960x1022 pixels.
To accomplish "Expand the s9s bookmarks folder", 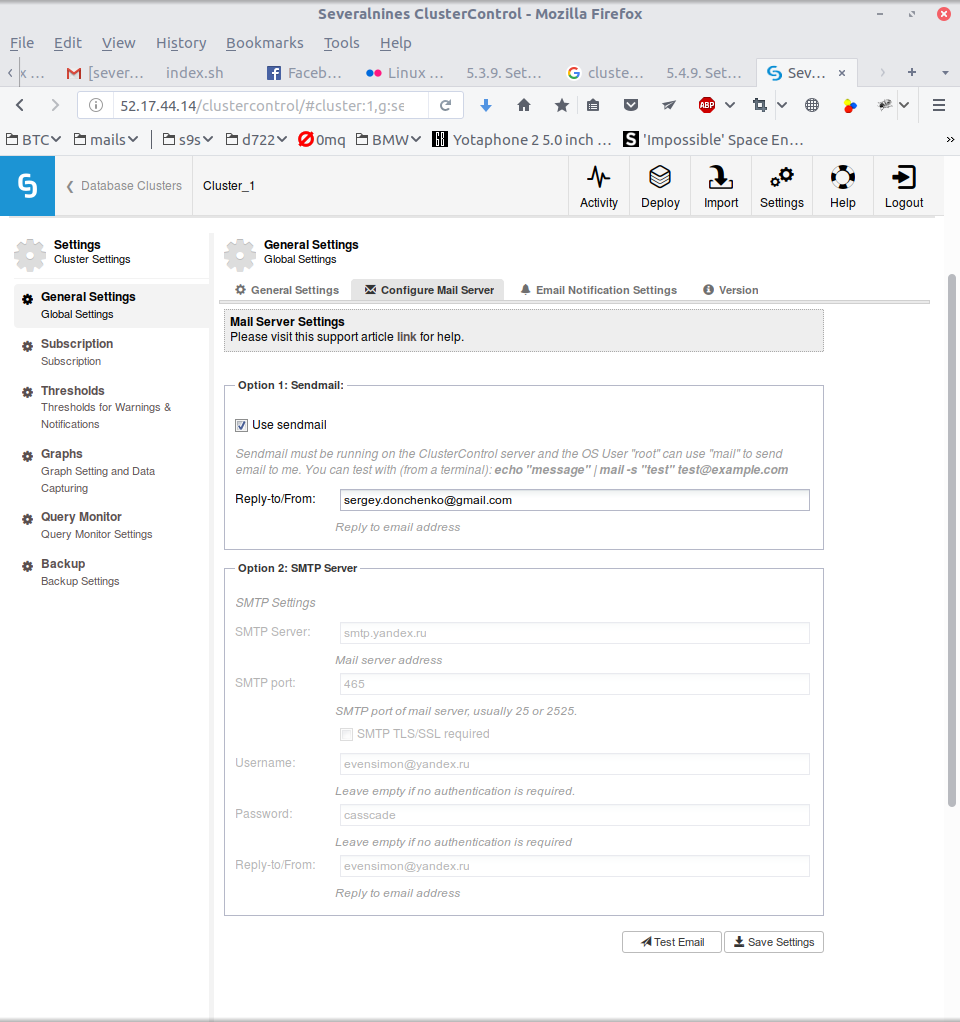I will click(x=188, y=139).
